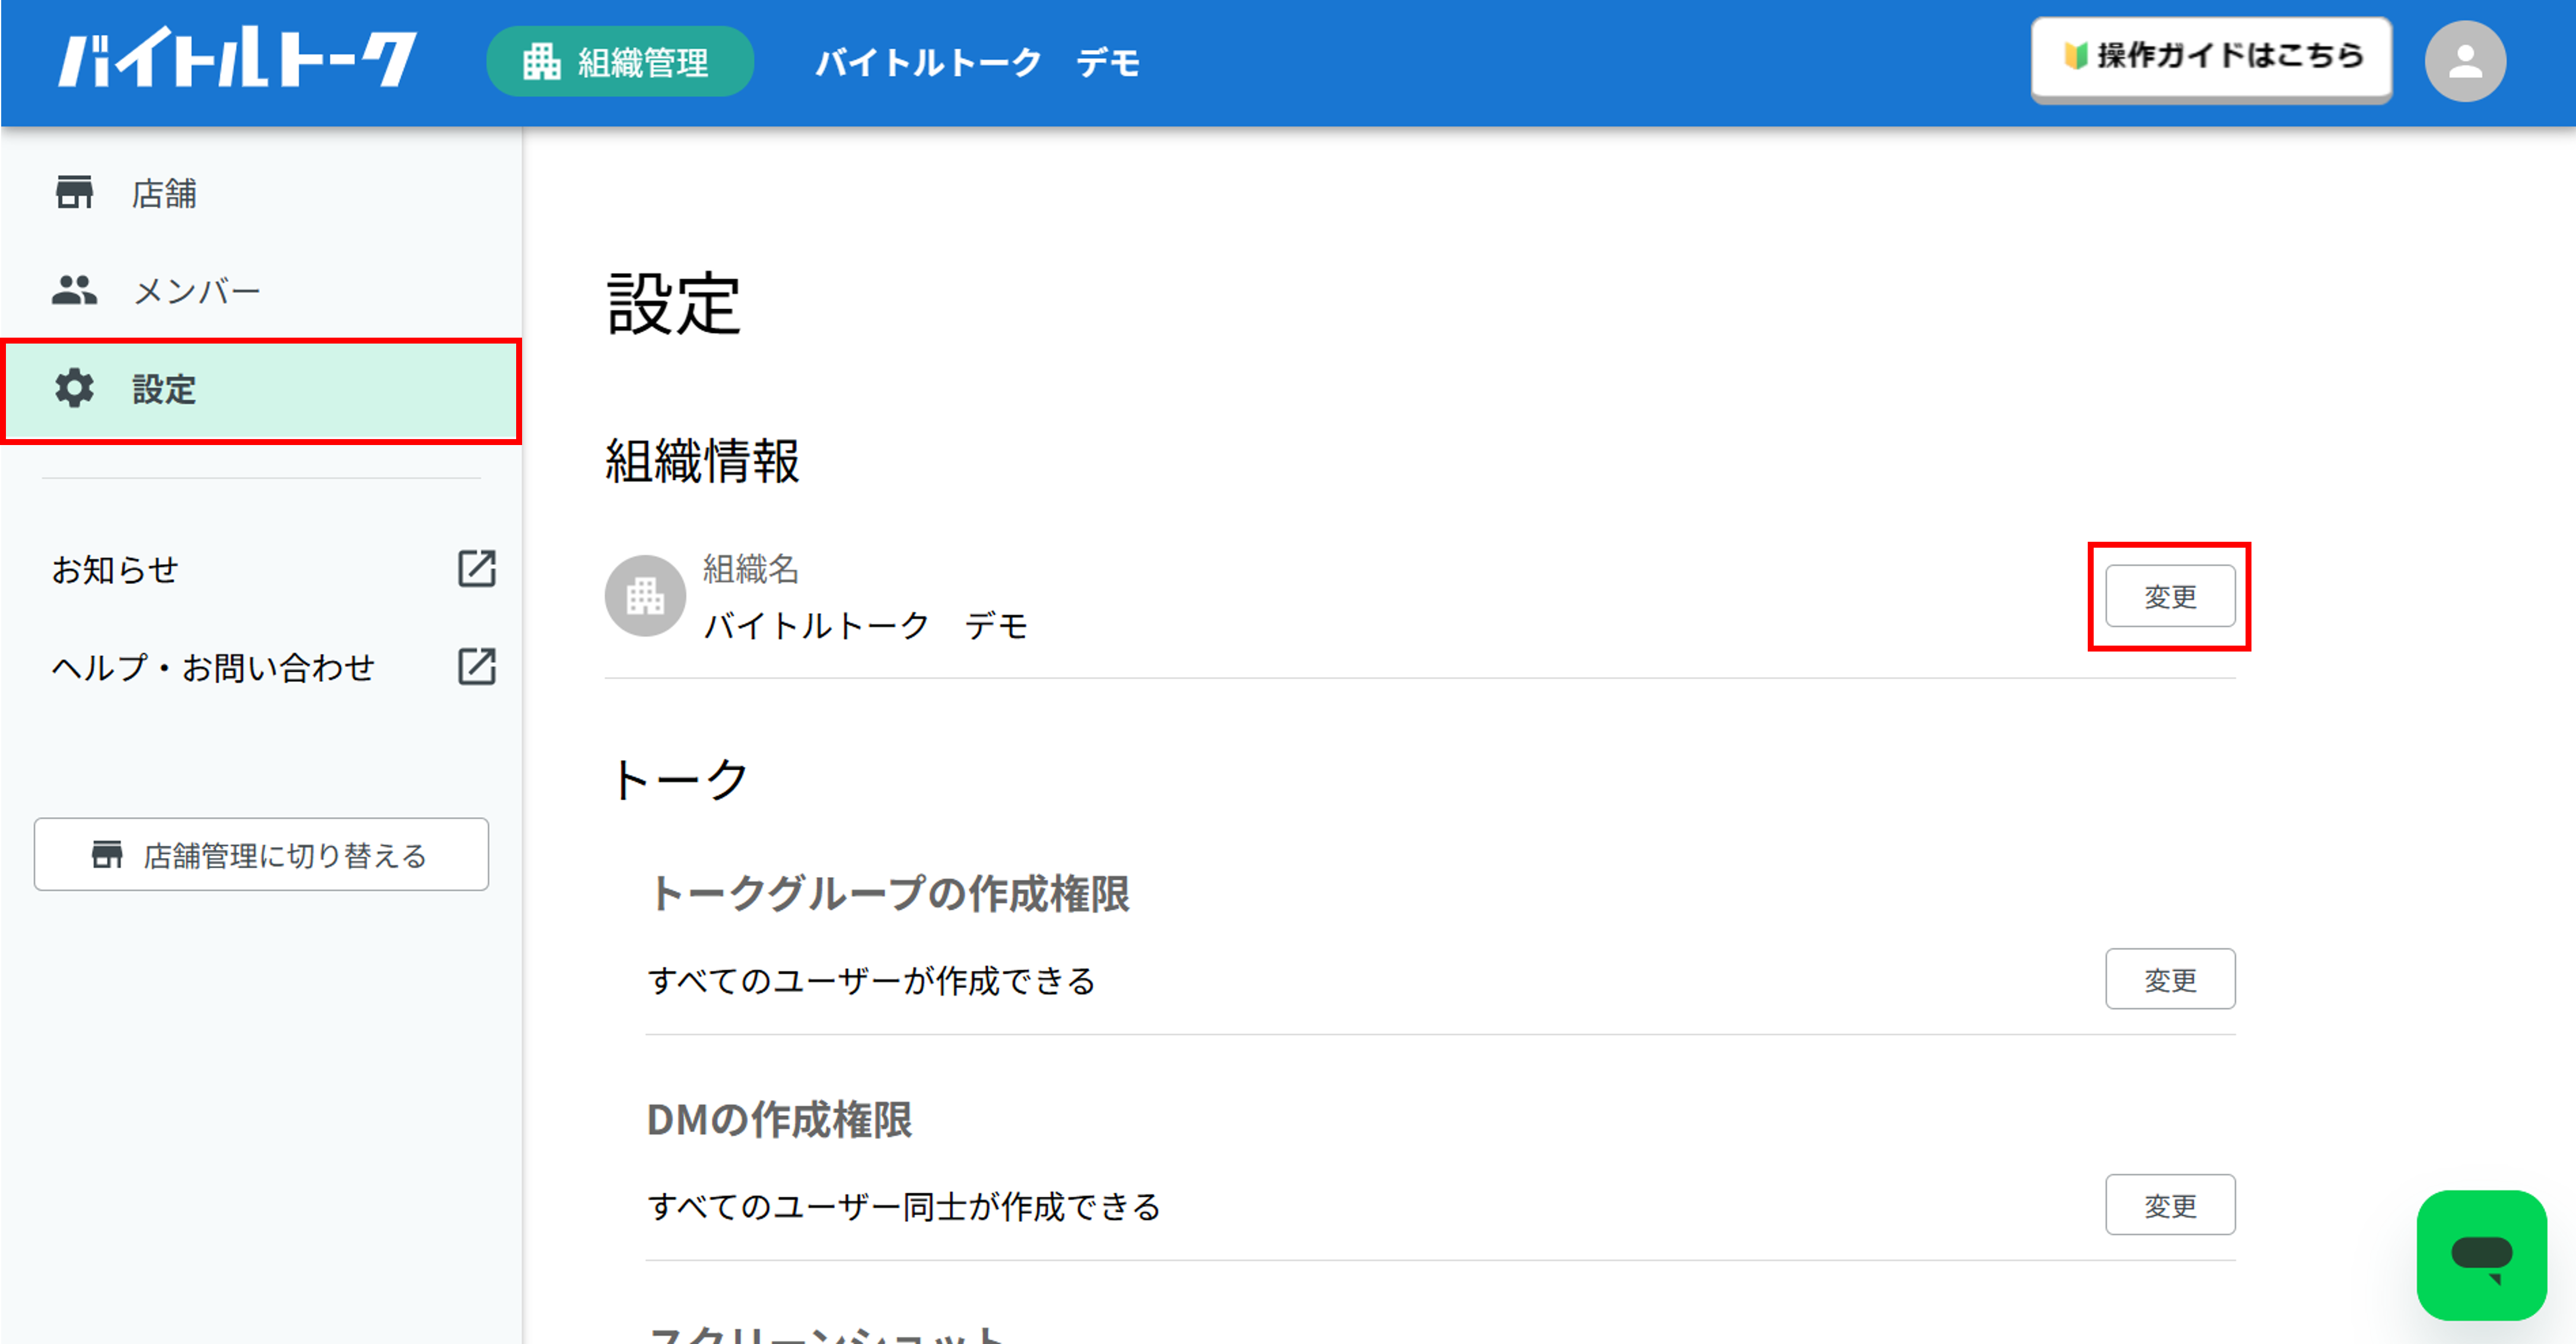2576x1344 pixels.
Task: Click the 組織情報 section heading
Action: click(x=702, y=461)
